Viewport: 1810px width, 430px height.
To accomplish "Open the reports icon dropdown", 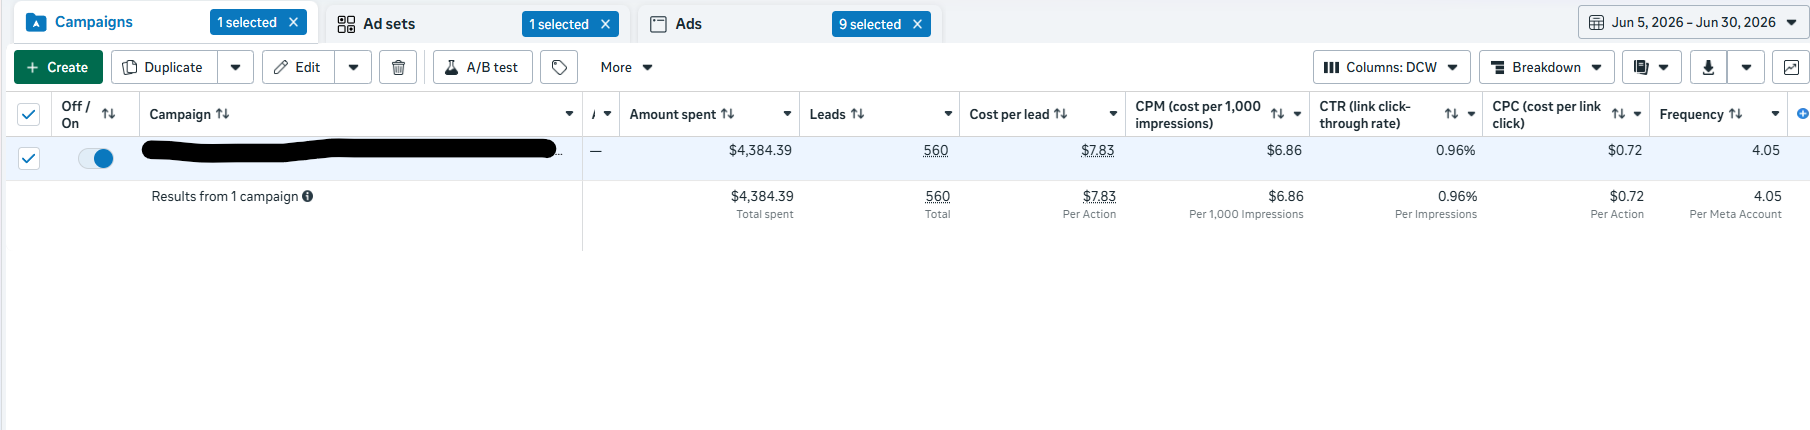I will (1651, 67).
